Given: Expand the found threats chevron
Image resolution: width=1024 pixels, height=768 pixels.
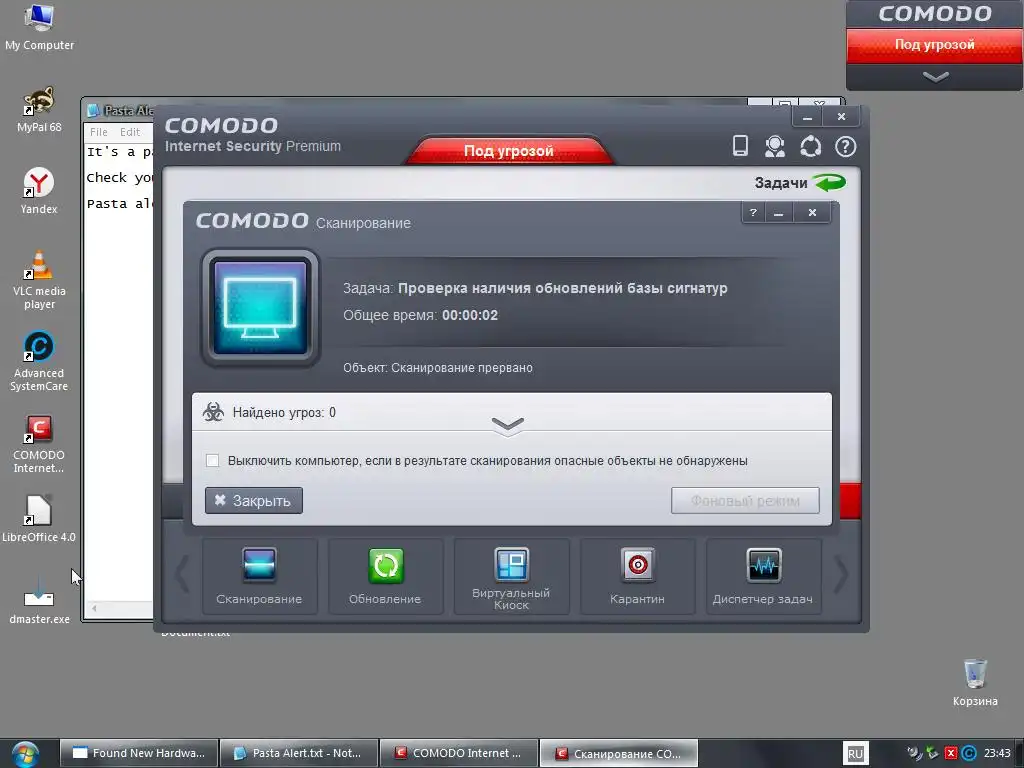Looking at the screenshot, I should [x=508, y=424].
